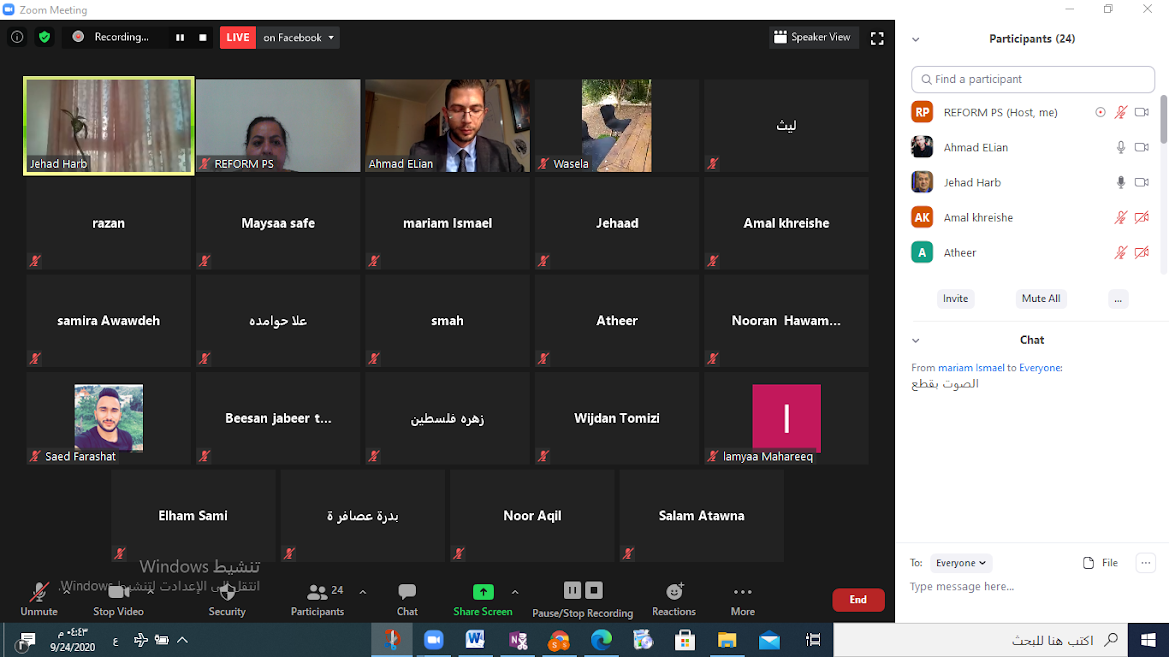Collapse the Chat panel chevron
Screen dimensions: 1169x657
pos(915,340)
